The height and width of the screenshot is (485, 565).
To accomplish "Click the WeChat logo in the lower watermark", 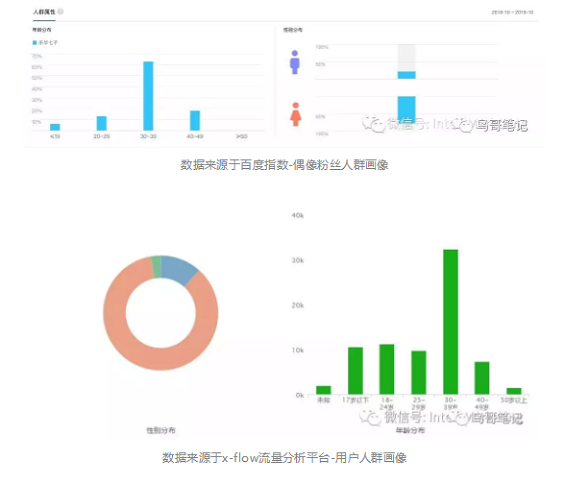I will pyautogui.click(x=370, y=418).
